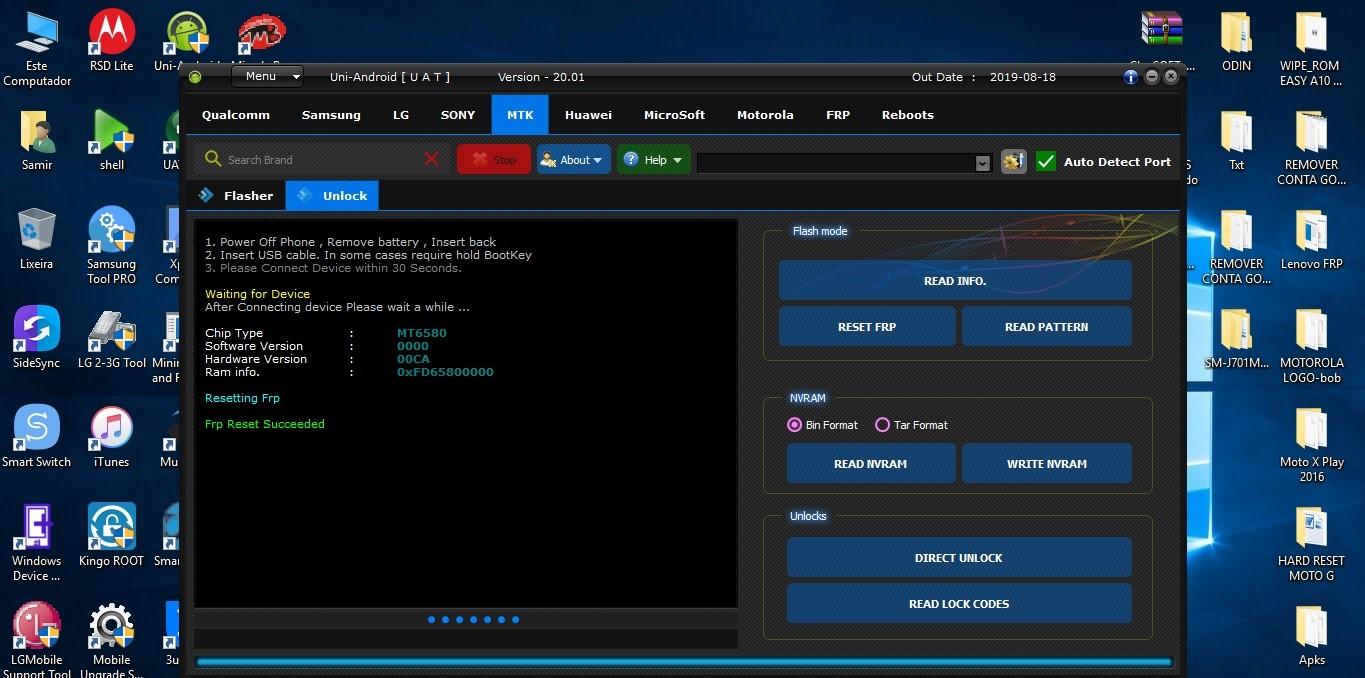
Task: Open the blue info icon in the title bar
Action: click(1131, 77)
